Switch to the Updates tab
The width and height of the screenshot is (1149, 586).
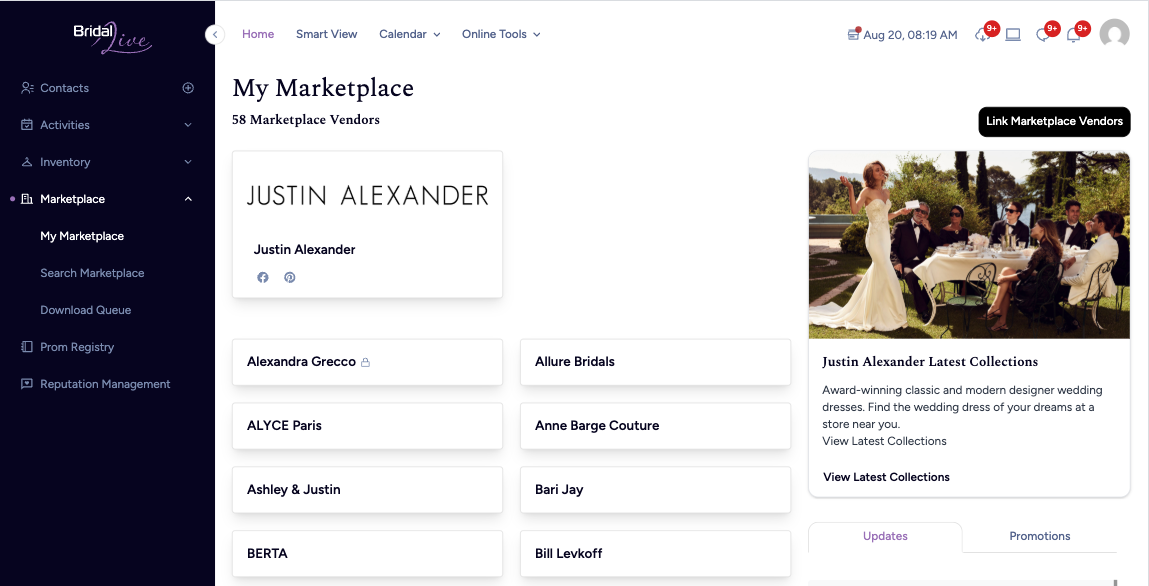coord(885,536)
